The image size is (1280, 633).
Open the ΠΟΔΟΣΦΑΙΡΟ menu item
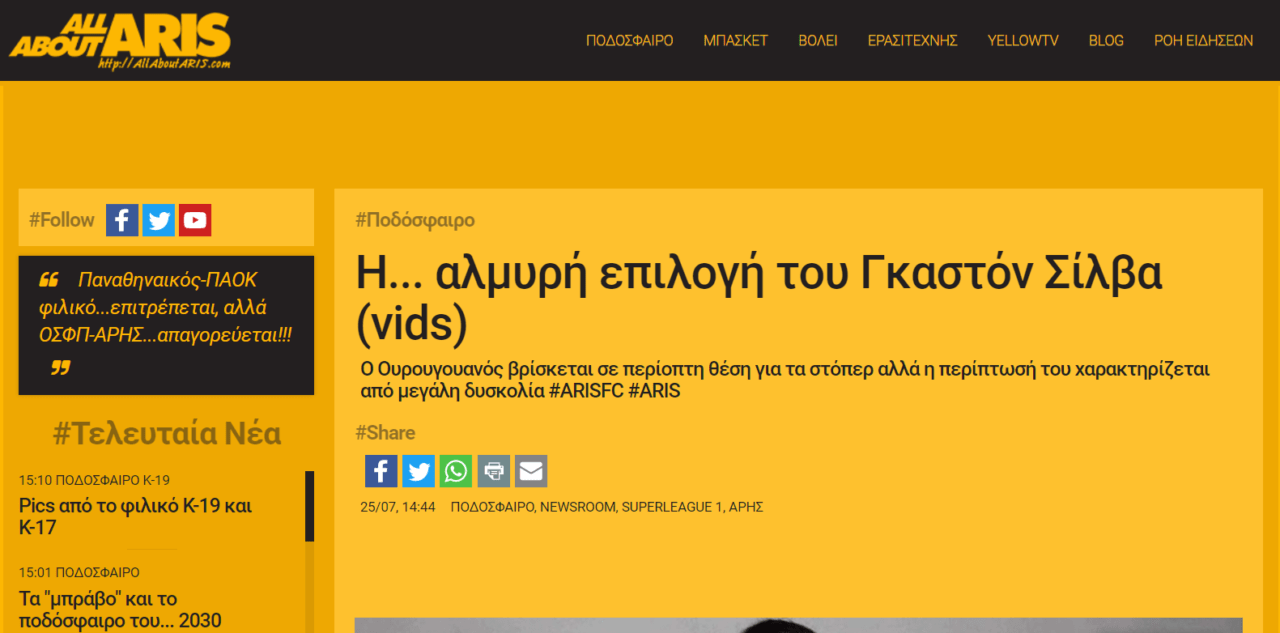629,41
